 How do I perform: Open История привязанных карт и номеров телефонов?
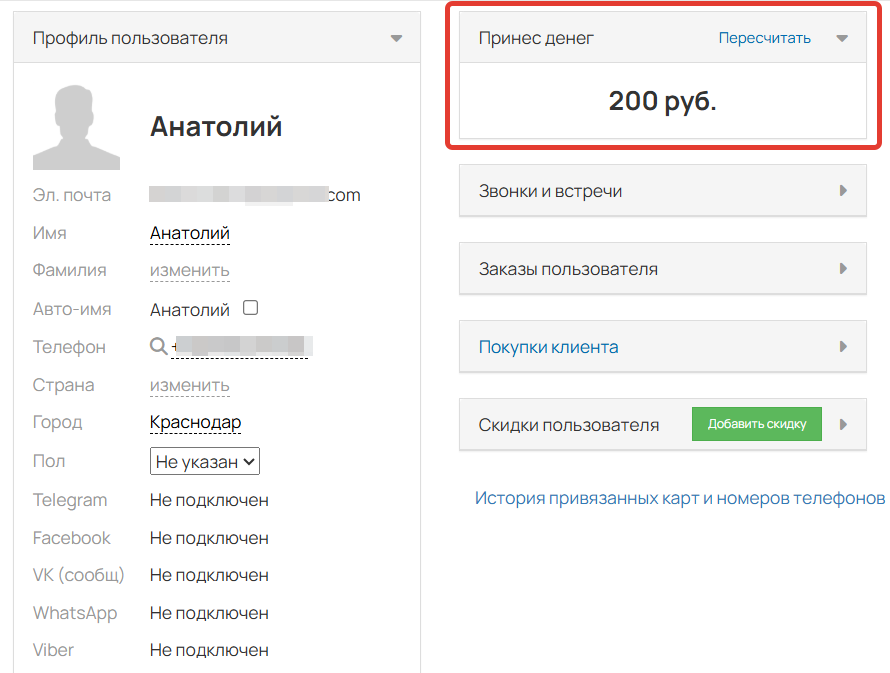click(679, 498)
